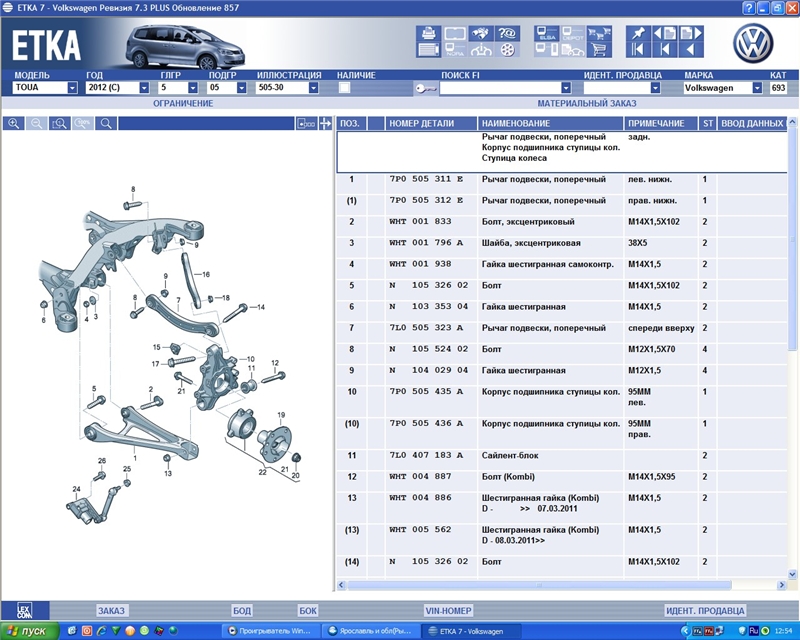The image size is (800, 640).
Task: Click the printer icon in the toolbar
Action: (429, 34)
